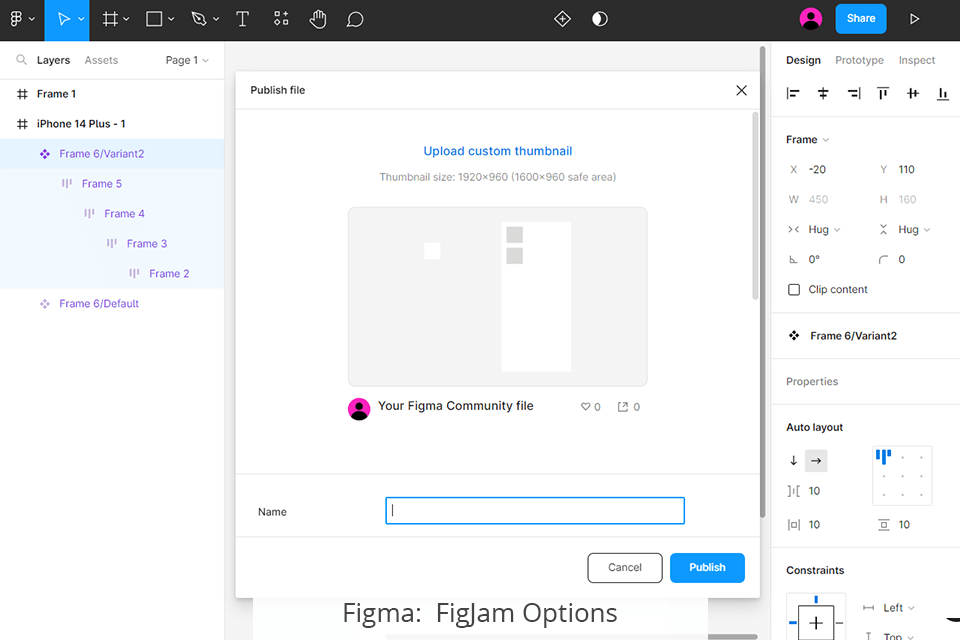
Task: Click Upload custom thumbnail link
Action: pos(498,151)
